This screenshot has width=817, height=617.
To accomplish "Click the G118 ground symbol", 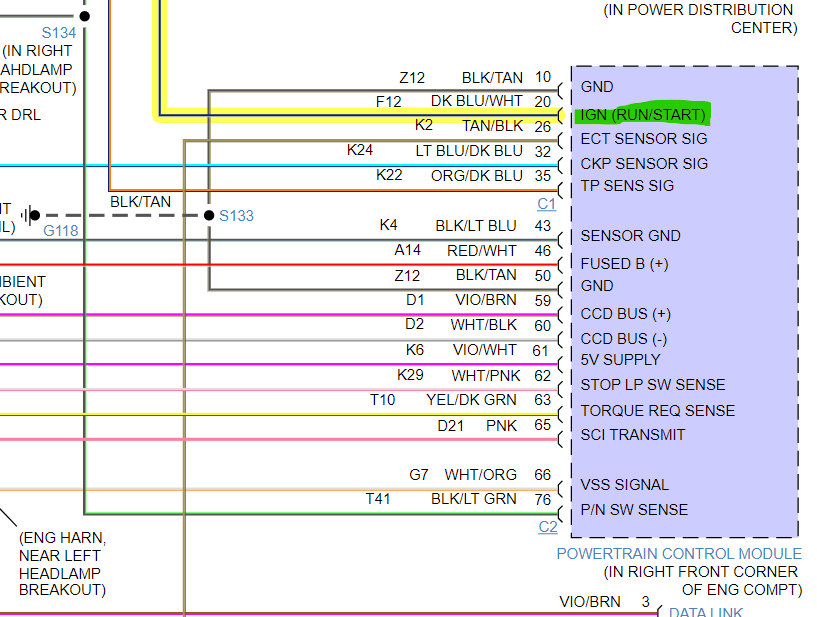I will pos(31,215).
